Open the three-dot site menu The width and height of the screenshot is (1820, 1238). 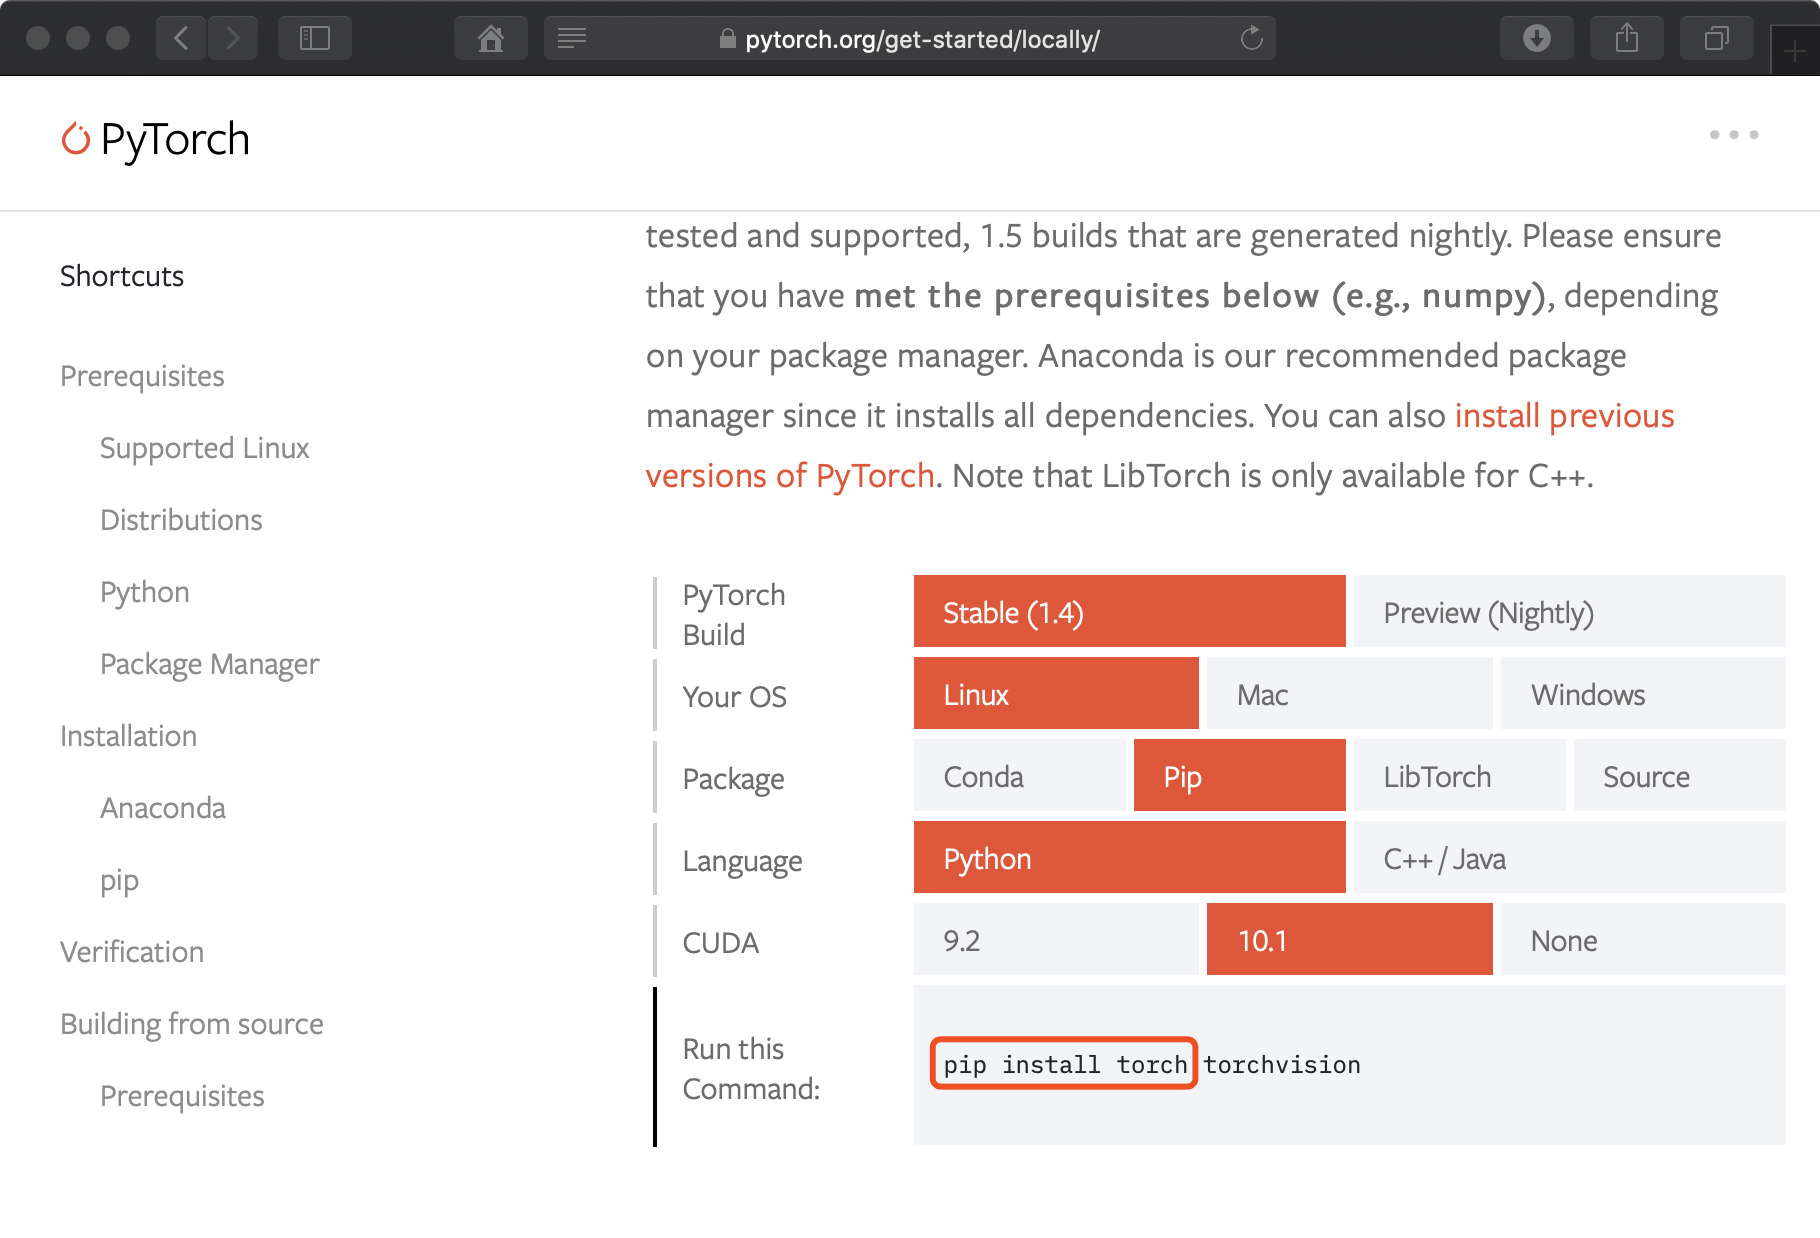(1734, 135)
